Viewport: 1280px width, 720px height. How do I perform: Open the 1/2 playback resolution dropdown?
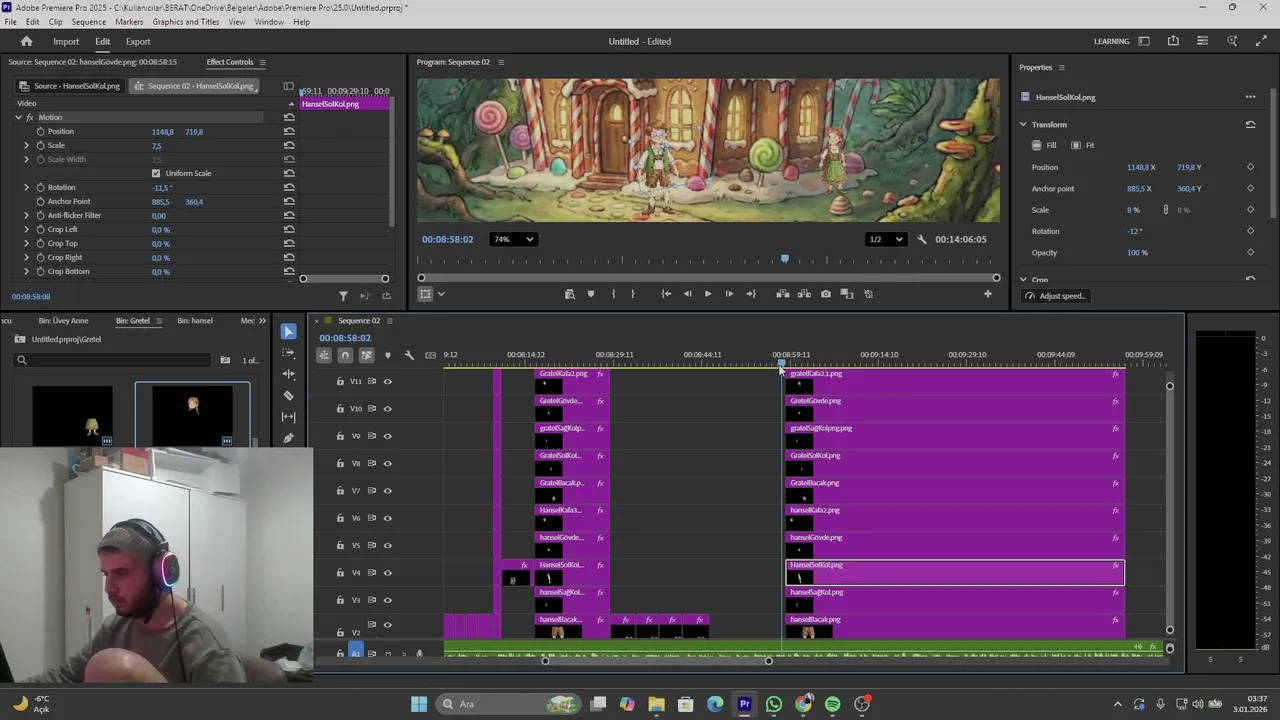(886, 239)
